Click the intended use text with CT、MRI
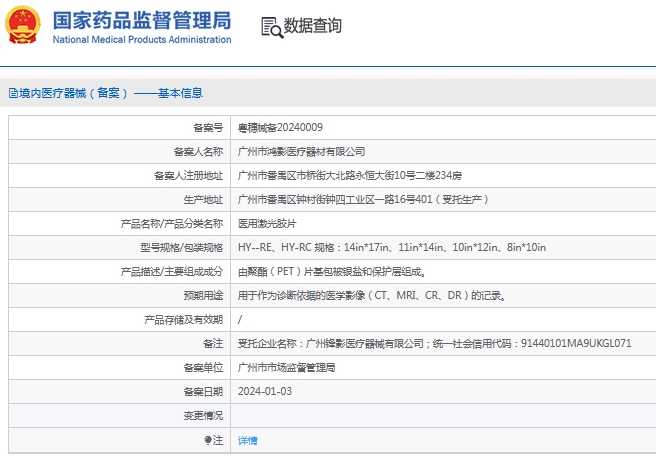 pos(372,295)
